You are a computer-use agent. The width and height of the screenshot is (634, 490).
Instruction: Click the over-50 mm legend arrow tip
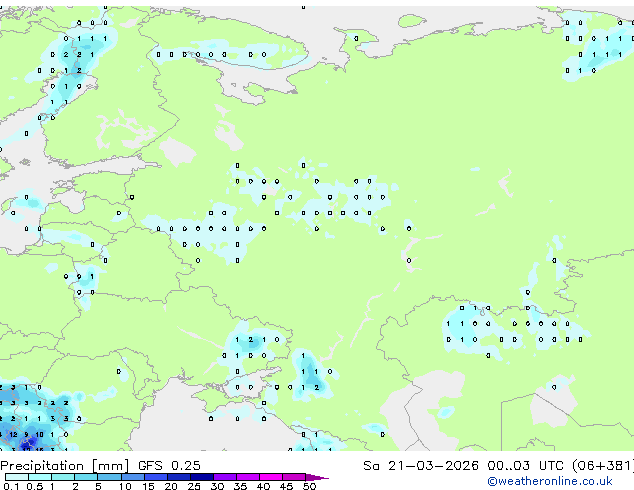[317, 478]
